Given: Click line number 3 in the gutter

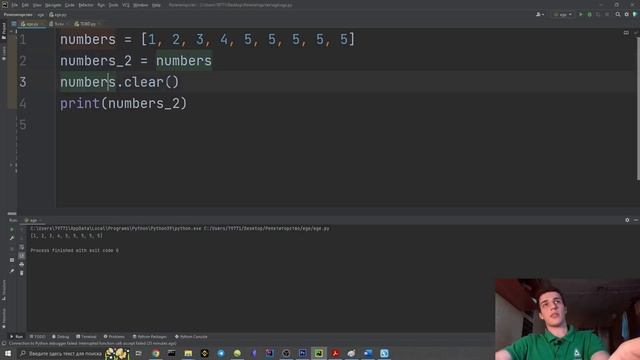Looking at the screenshot, I should click(23, 82).
